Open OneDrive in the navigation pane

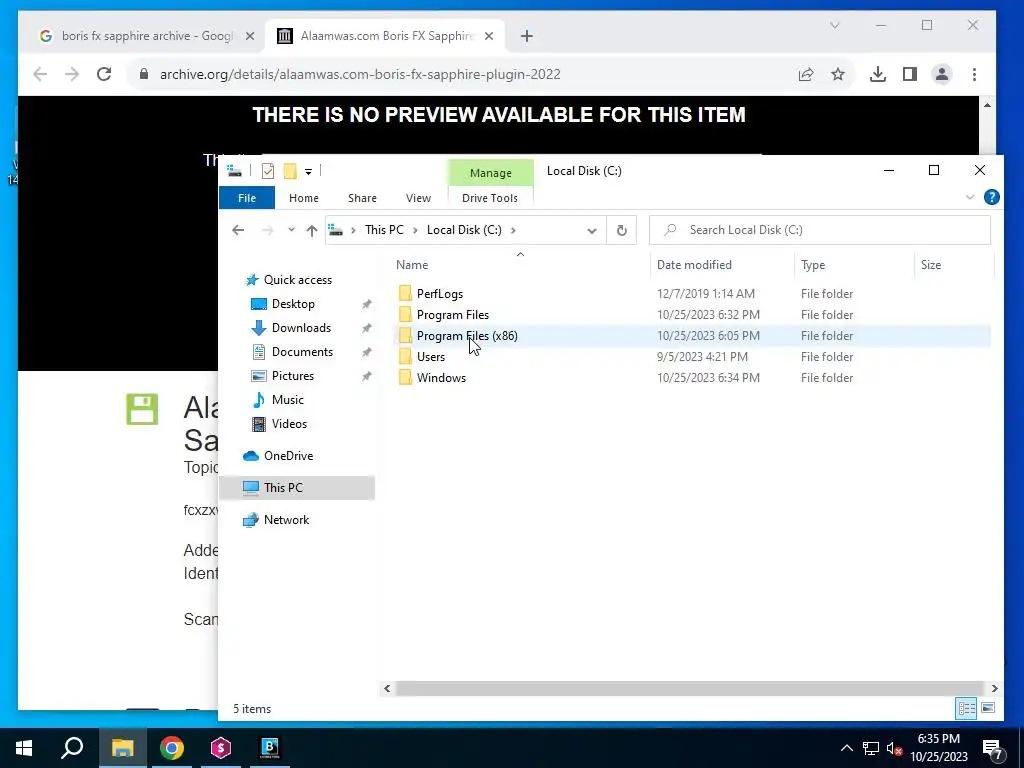click(288, 456)
